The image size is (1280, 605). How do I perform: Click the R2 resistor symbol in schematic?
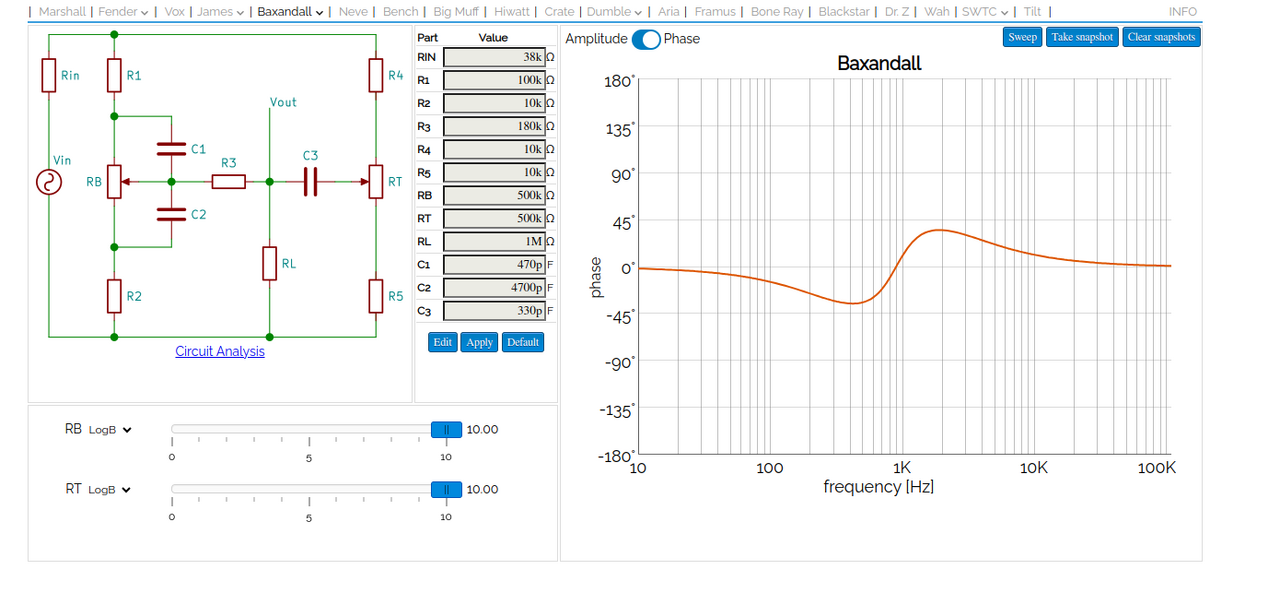pyautogui.click(x=114, y=296)
